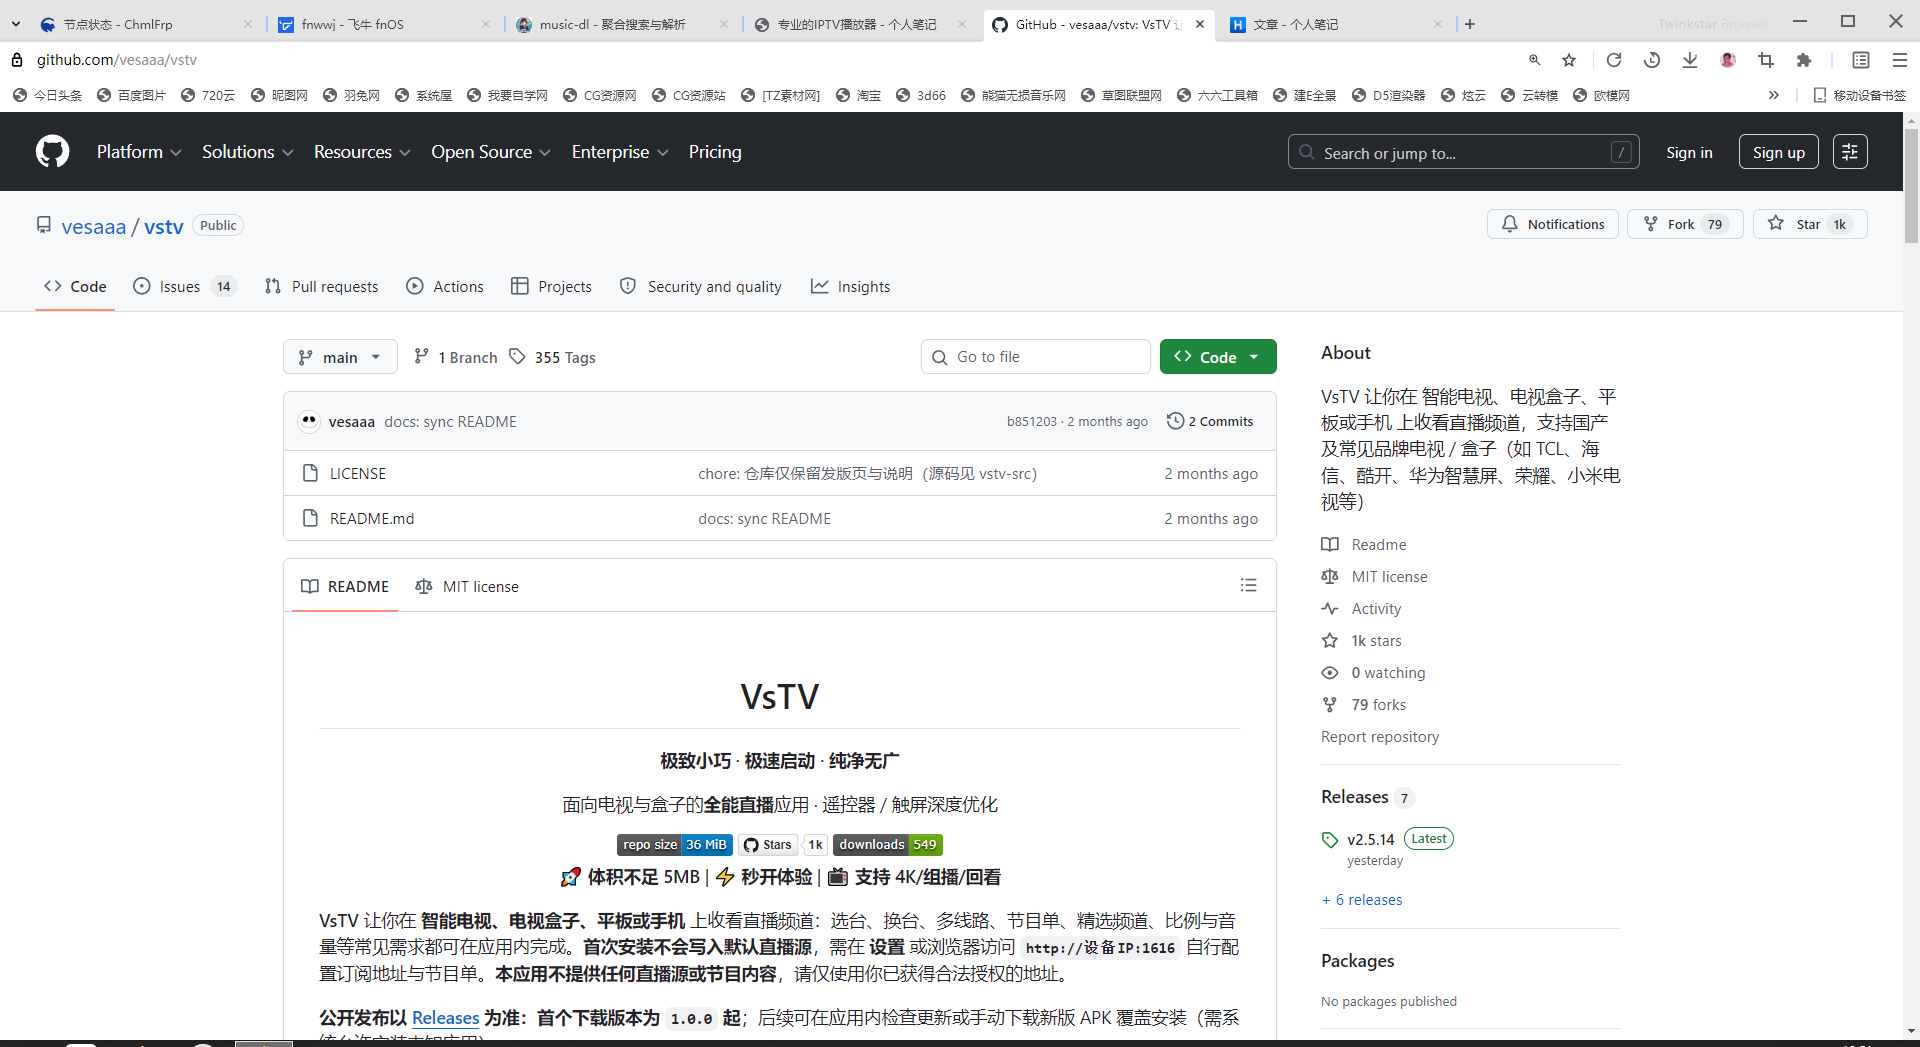This screenshot has height=1047, width=1920.
Task: Open the LICENSE file
Action: pyautogui.click(x=358, y=473)
